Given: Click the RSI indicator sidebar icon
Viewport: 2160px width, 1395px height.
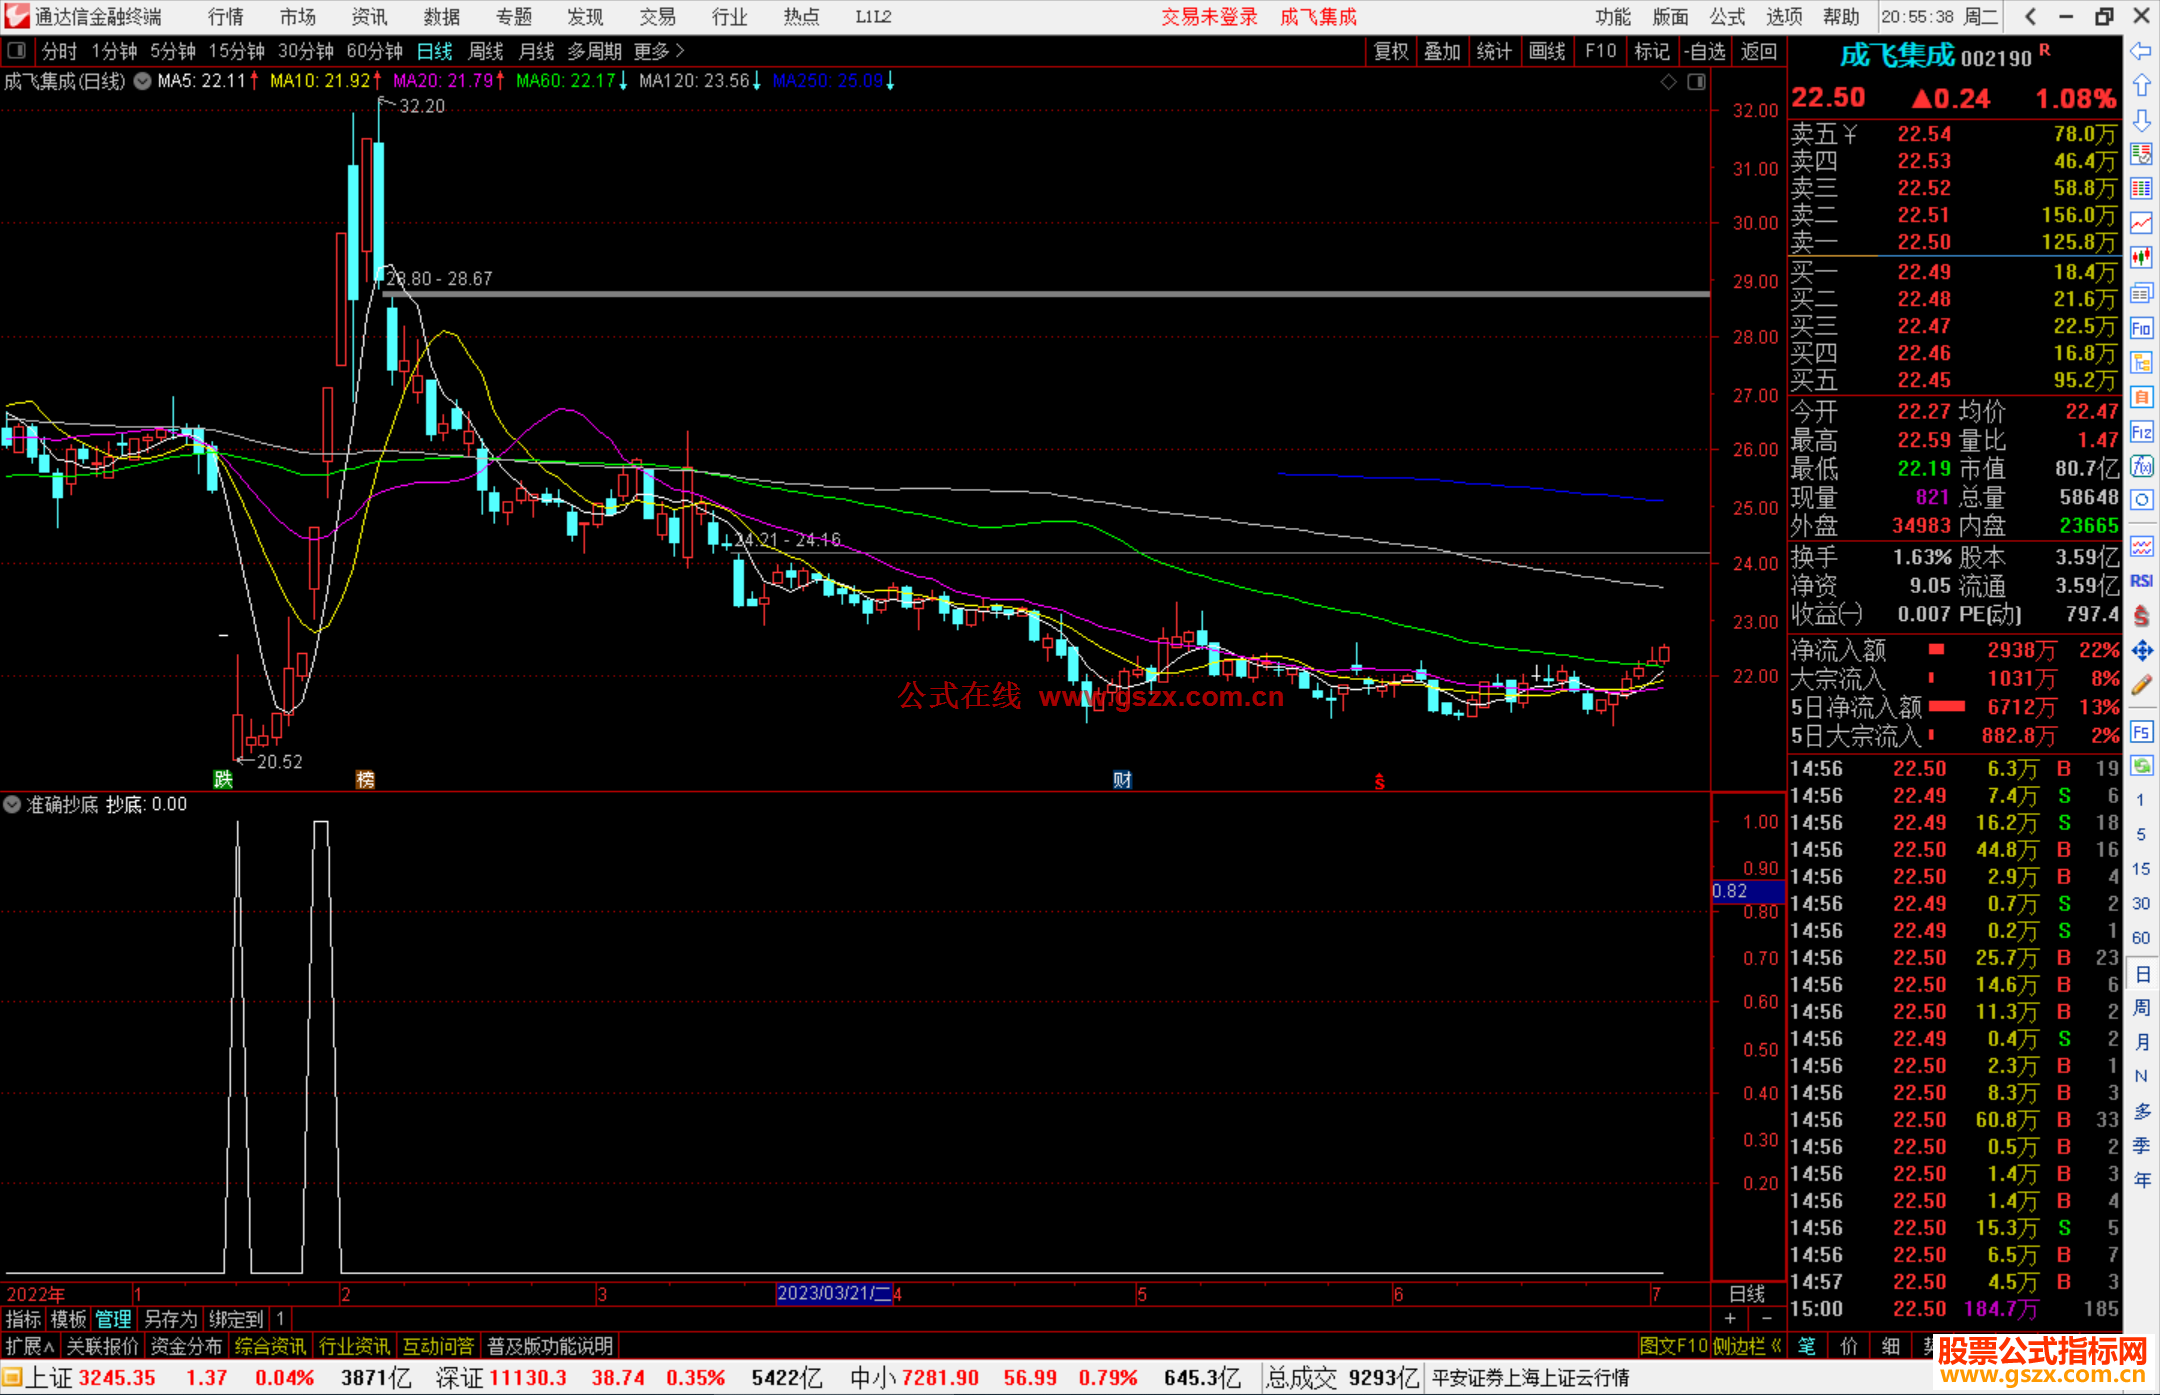Looking at the screenshot, I should [x=2141, y=581].
